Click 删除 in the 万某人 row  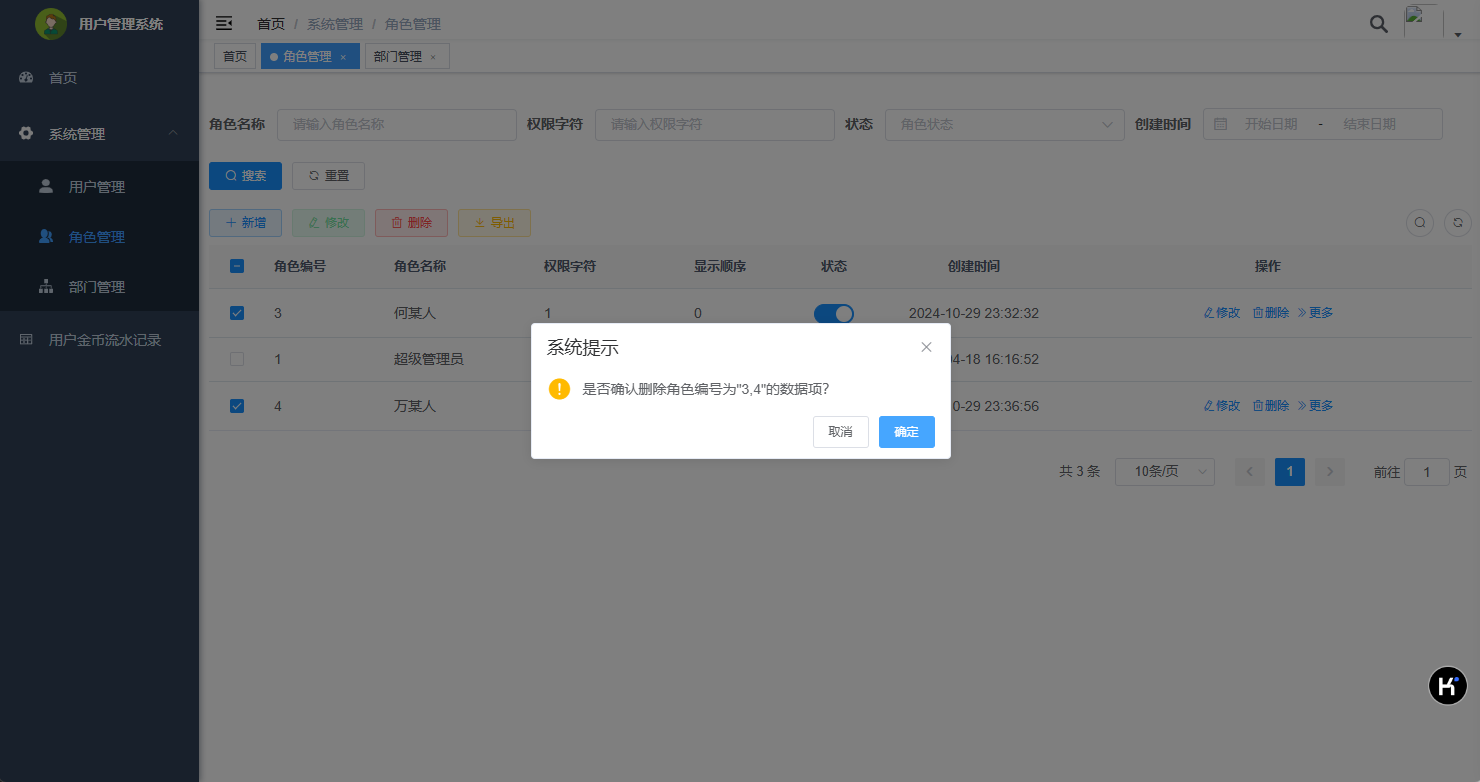coord(1271,406)
